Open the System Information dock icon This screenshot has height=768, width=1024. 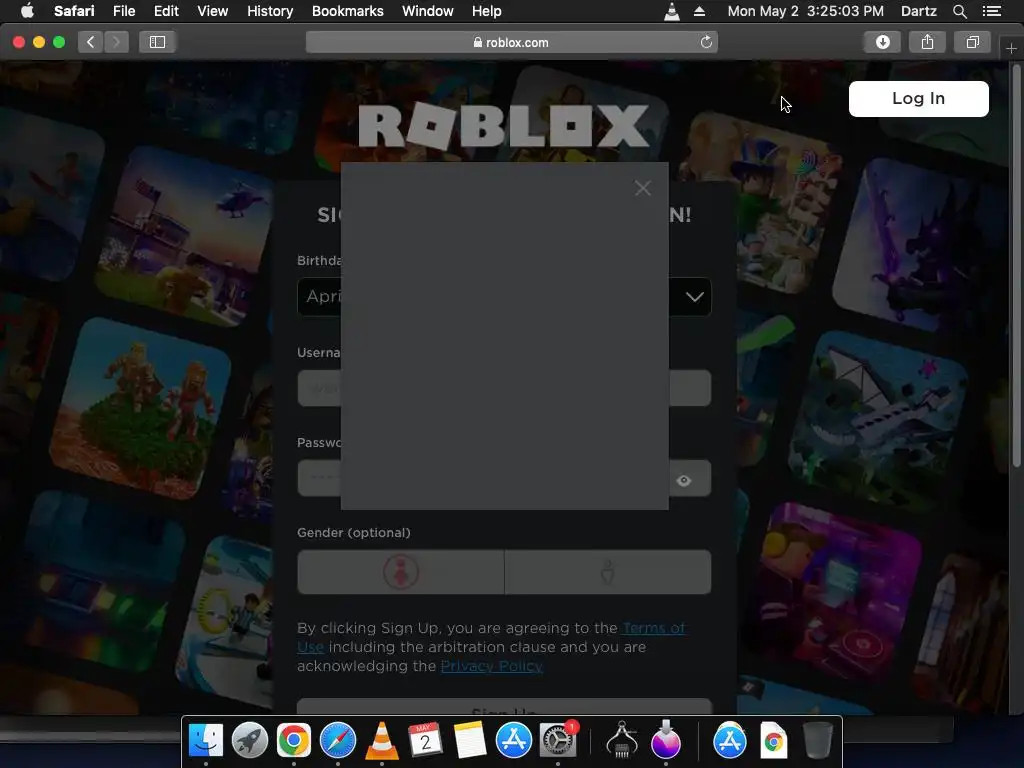click(622, 741)
